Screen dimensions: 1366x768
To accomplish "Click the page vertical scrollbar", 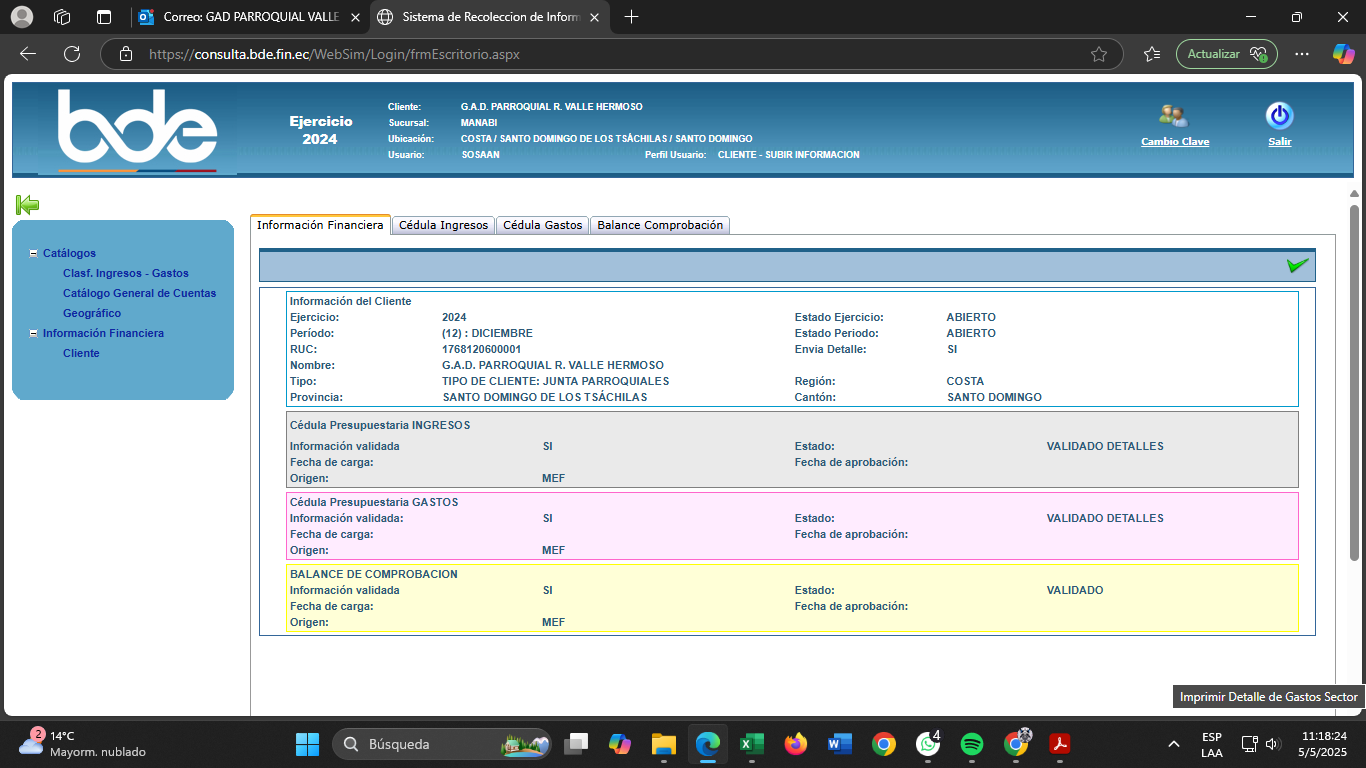I will (1354, 380).
